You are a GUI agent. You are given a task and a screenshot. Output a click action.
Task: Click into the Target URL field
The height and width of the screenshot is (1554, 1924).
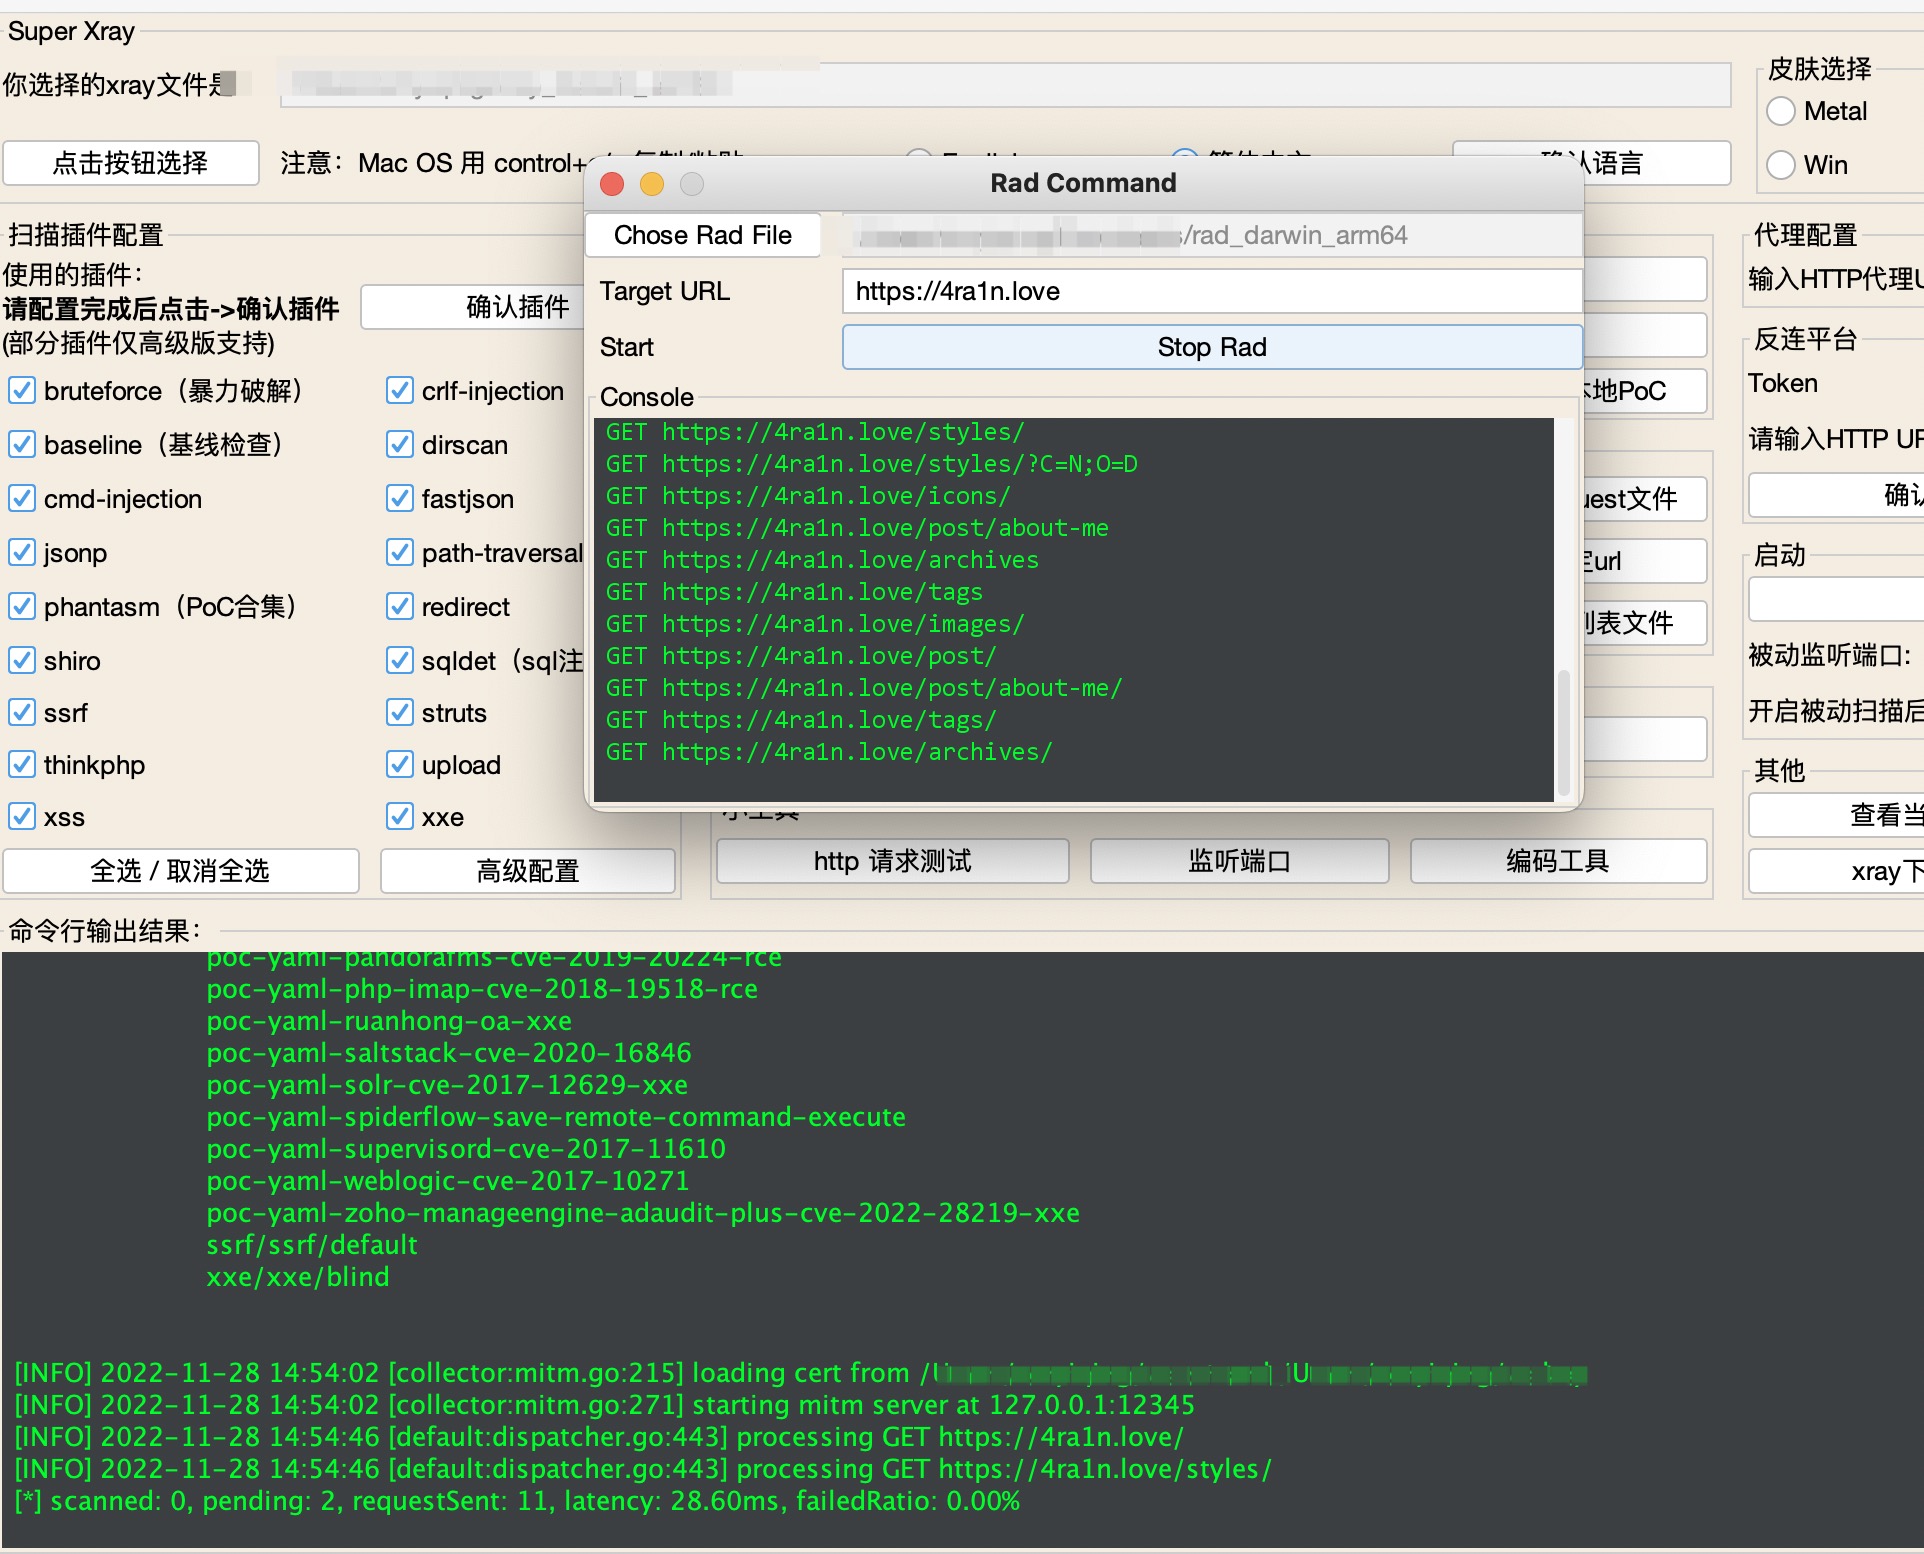[x=1211, y=291]
